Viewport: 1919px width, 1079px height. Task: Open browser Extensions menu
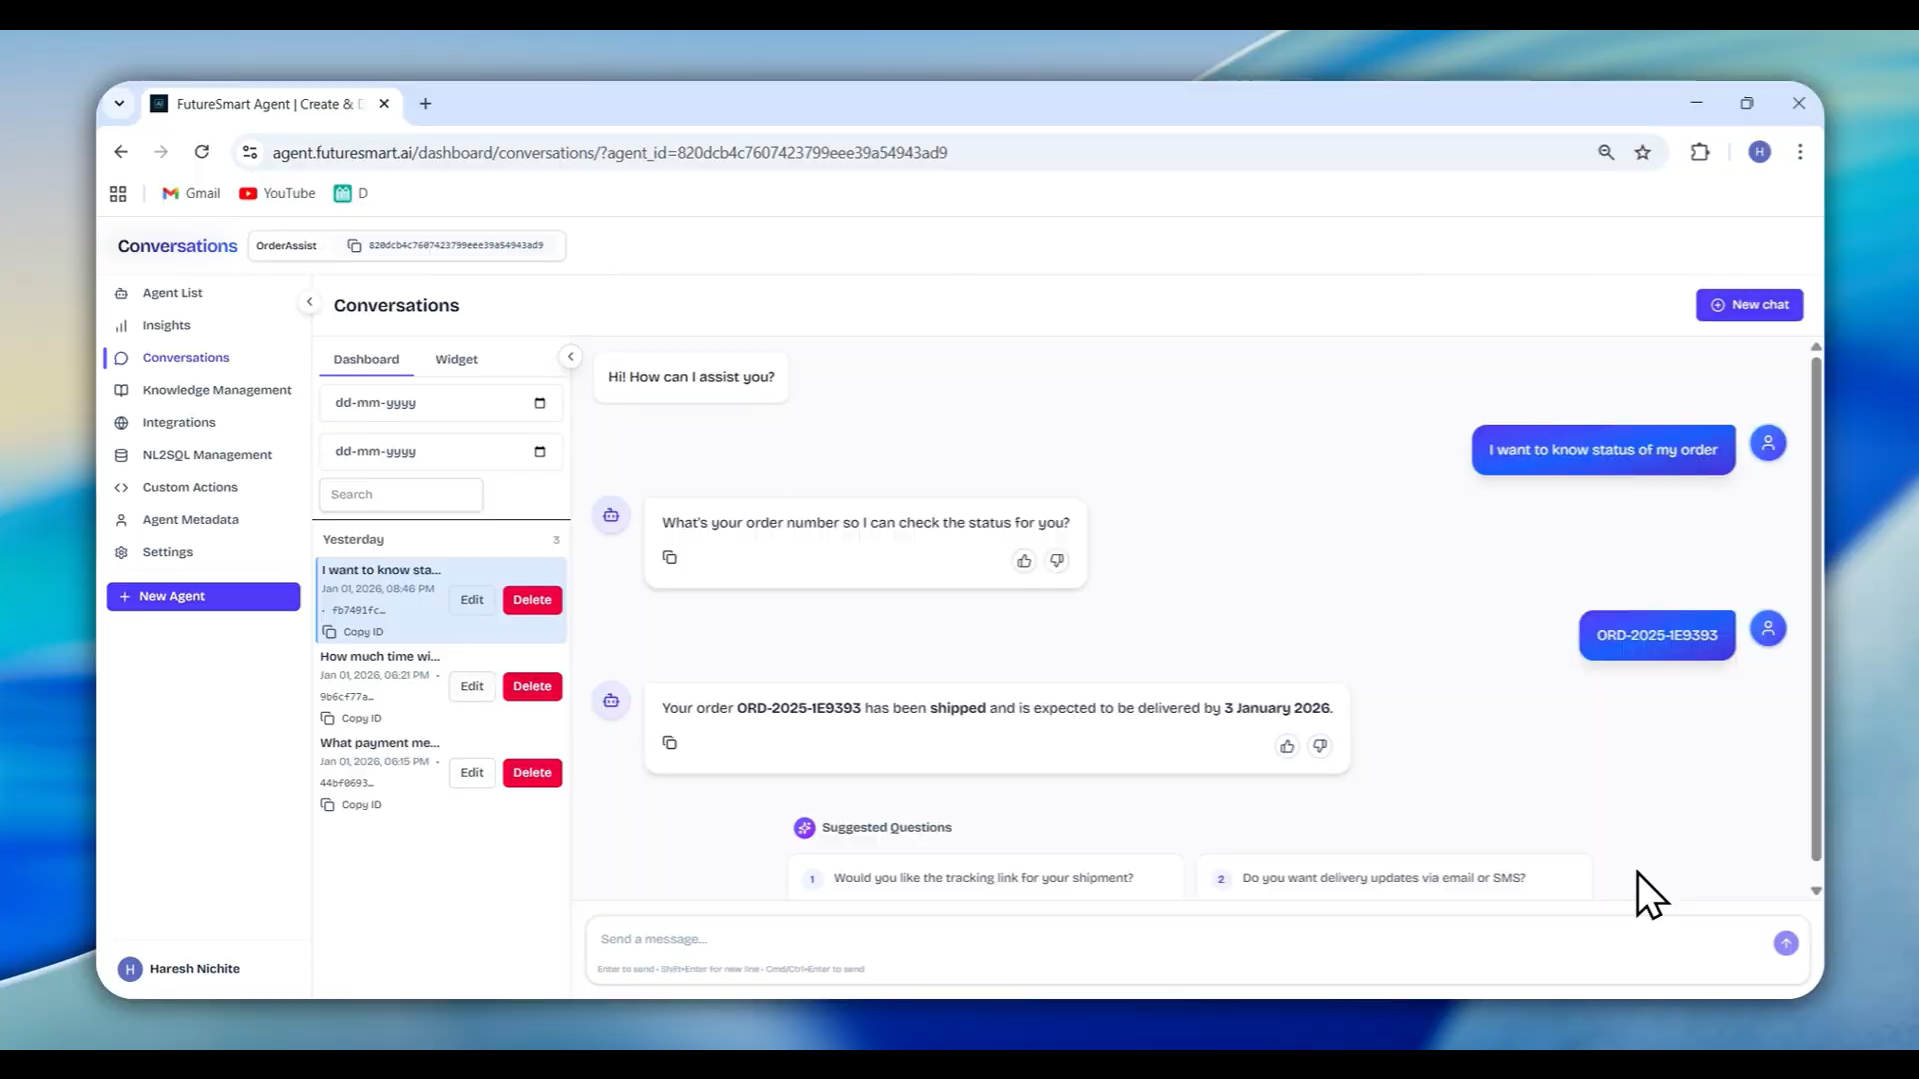[1700, 152]
